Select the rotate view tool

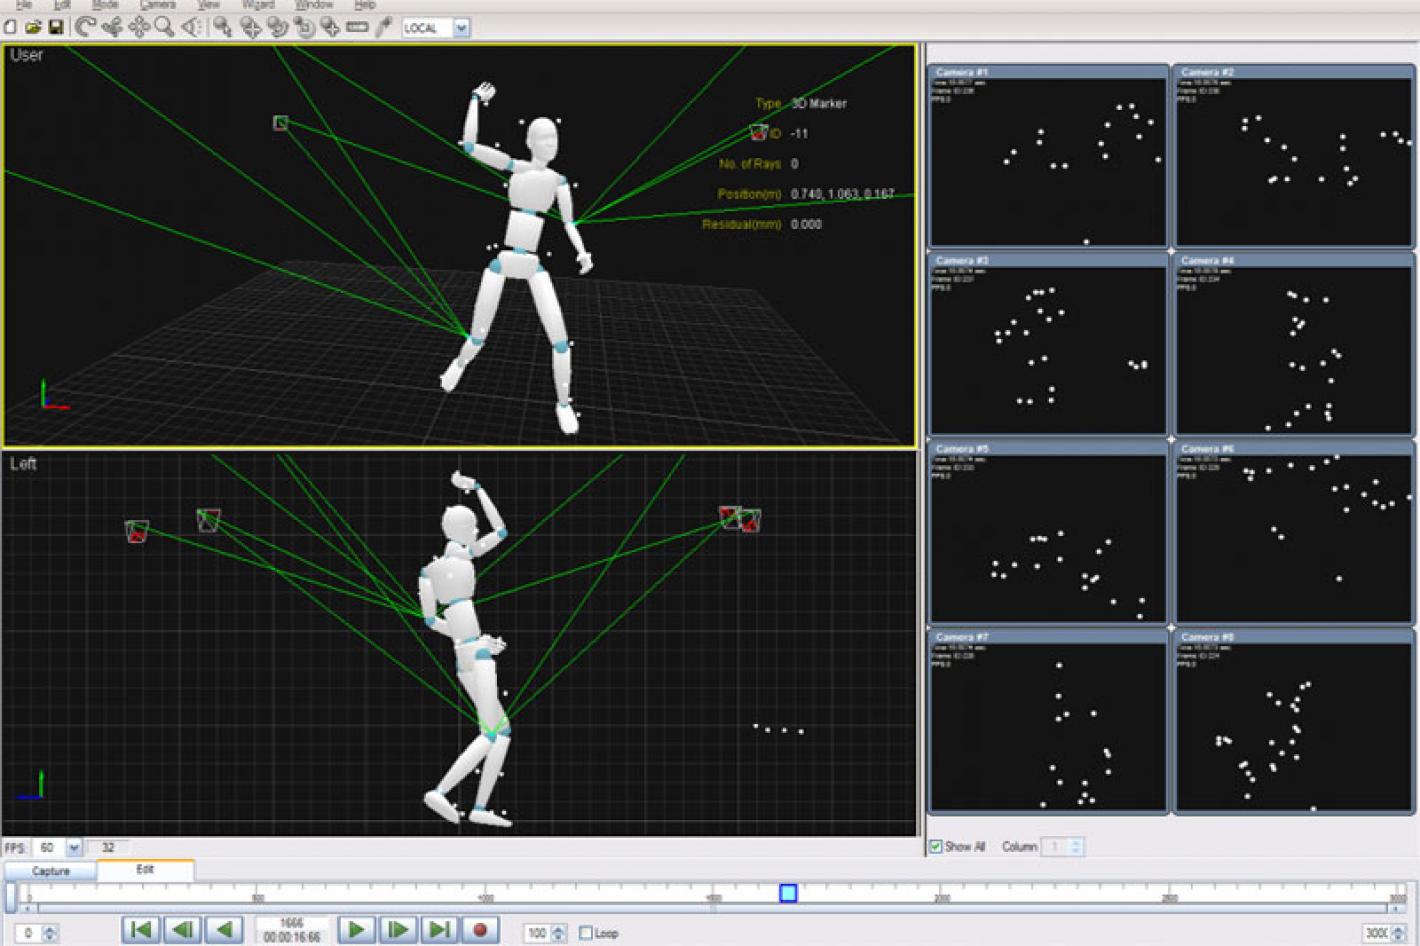tap(85, 28)
